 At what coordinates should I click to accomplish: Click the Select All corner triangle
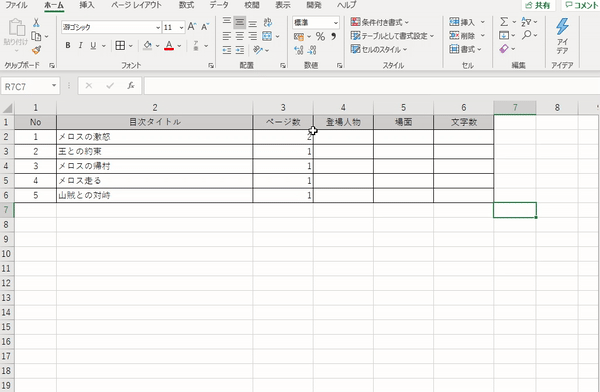pyautogui.click(x=7, y=108)
